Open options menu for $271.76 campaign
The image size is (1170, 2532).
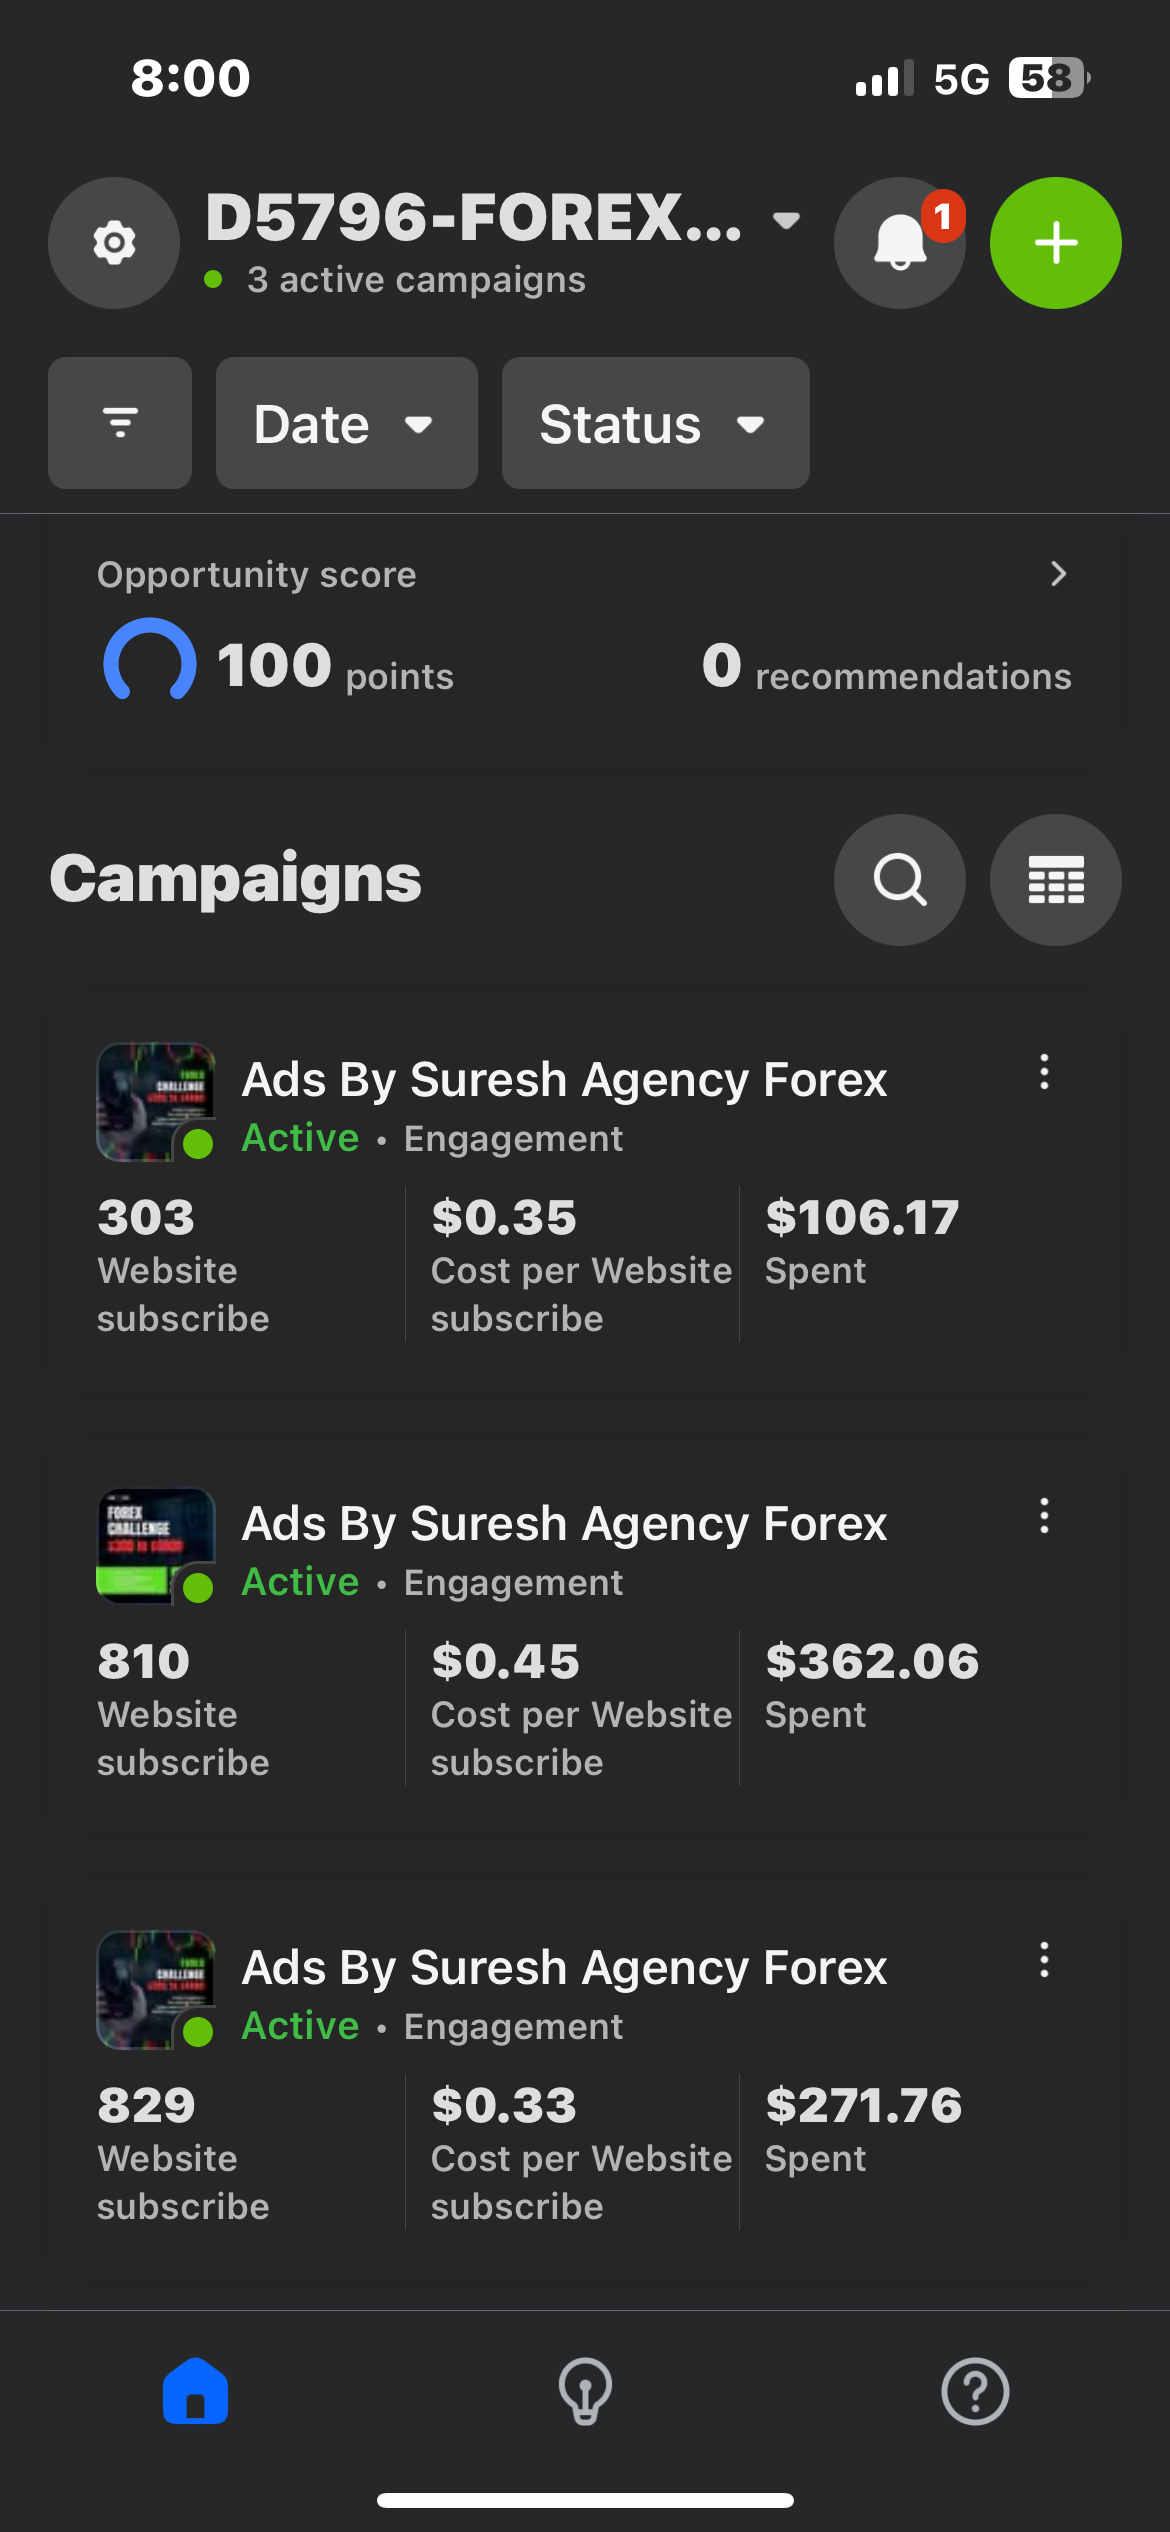point(1044,1960)
